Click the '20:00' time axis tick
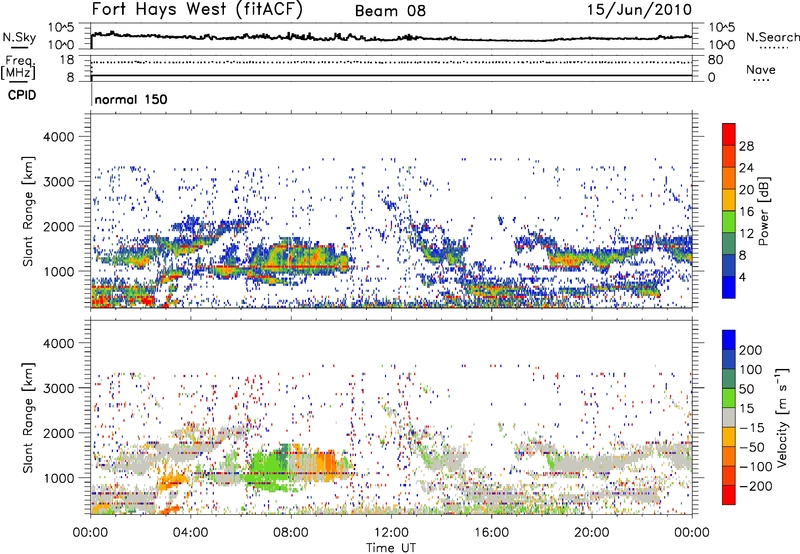The width and height of the screenshot is (800, 554). (x=591, y=533)
